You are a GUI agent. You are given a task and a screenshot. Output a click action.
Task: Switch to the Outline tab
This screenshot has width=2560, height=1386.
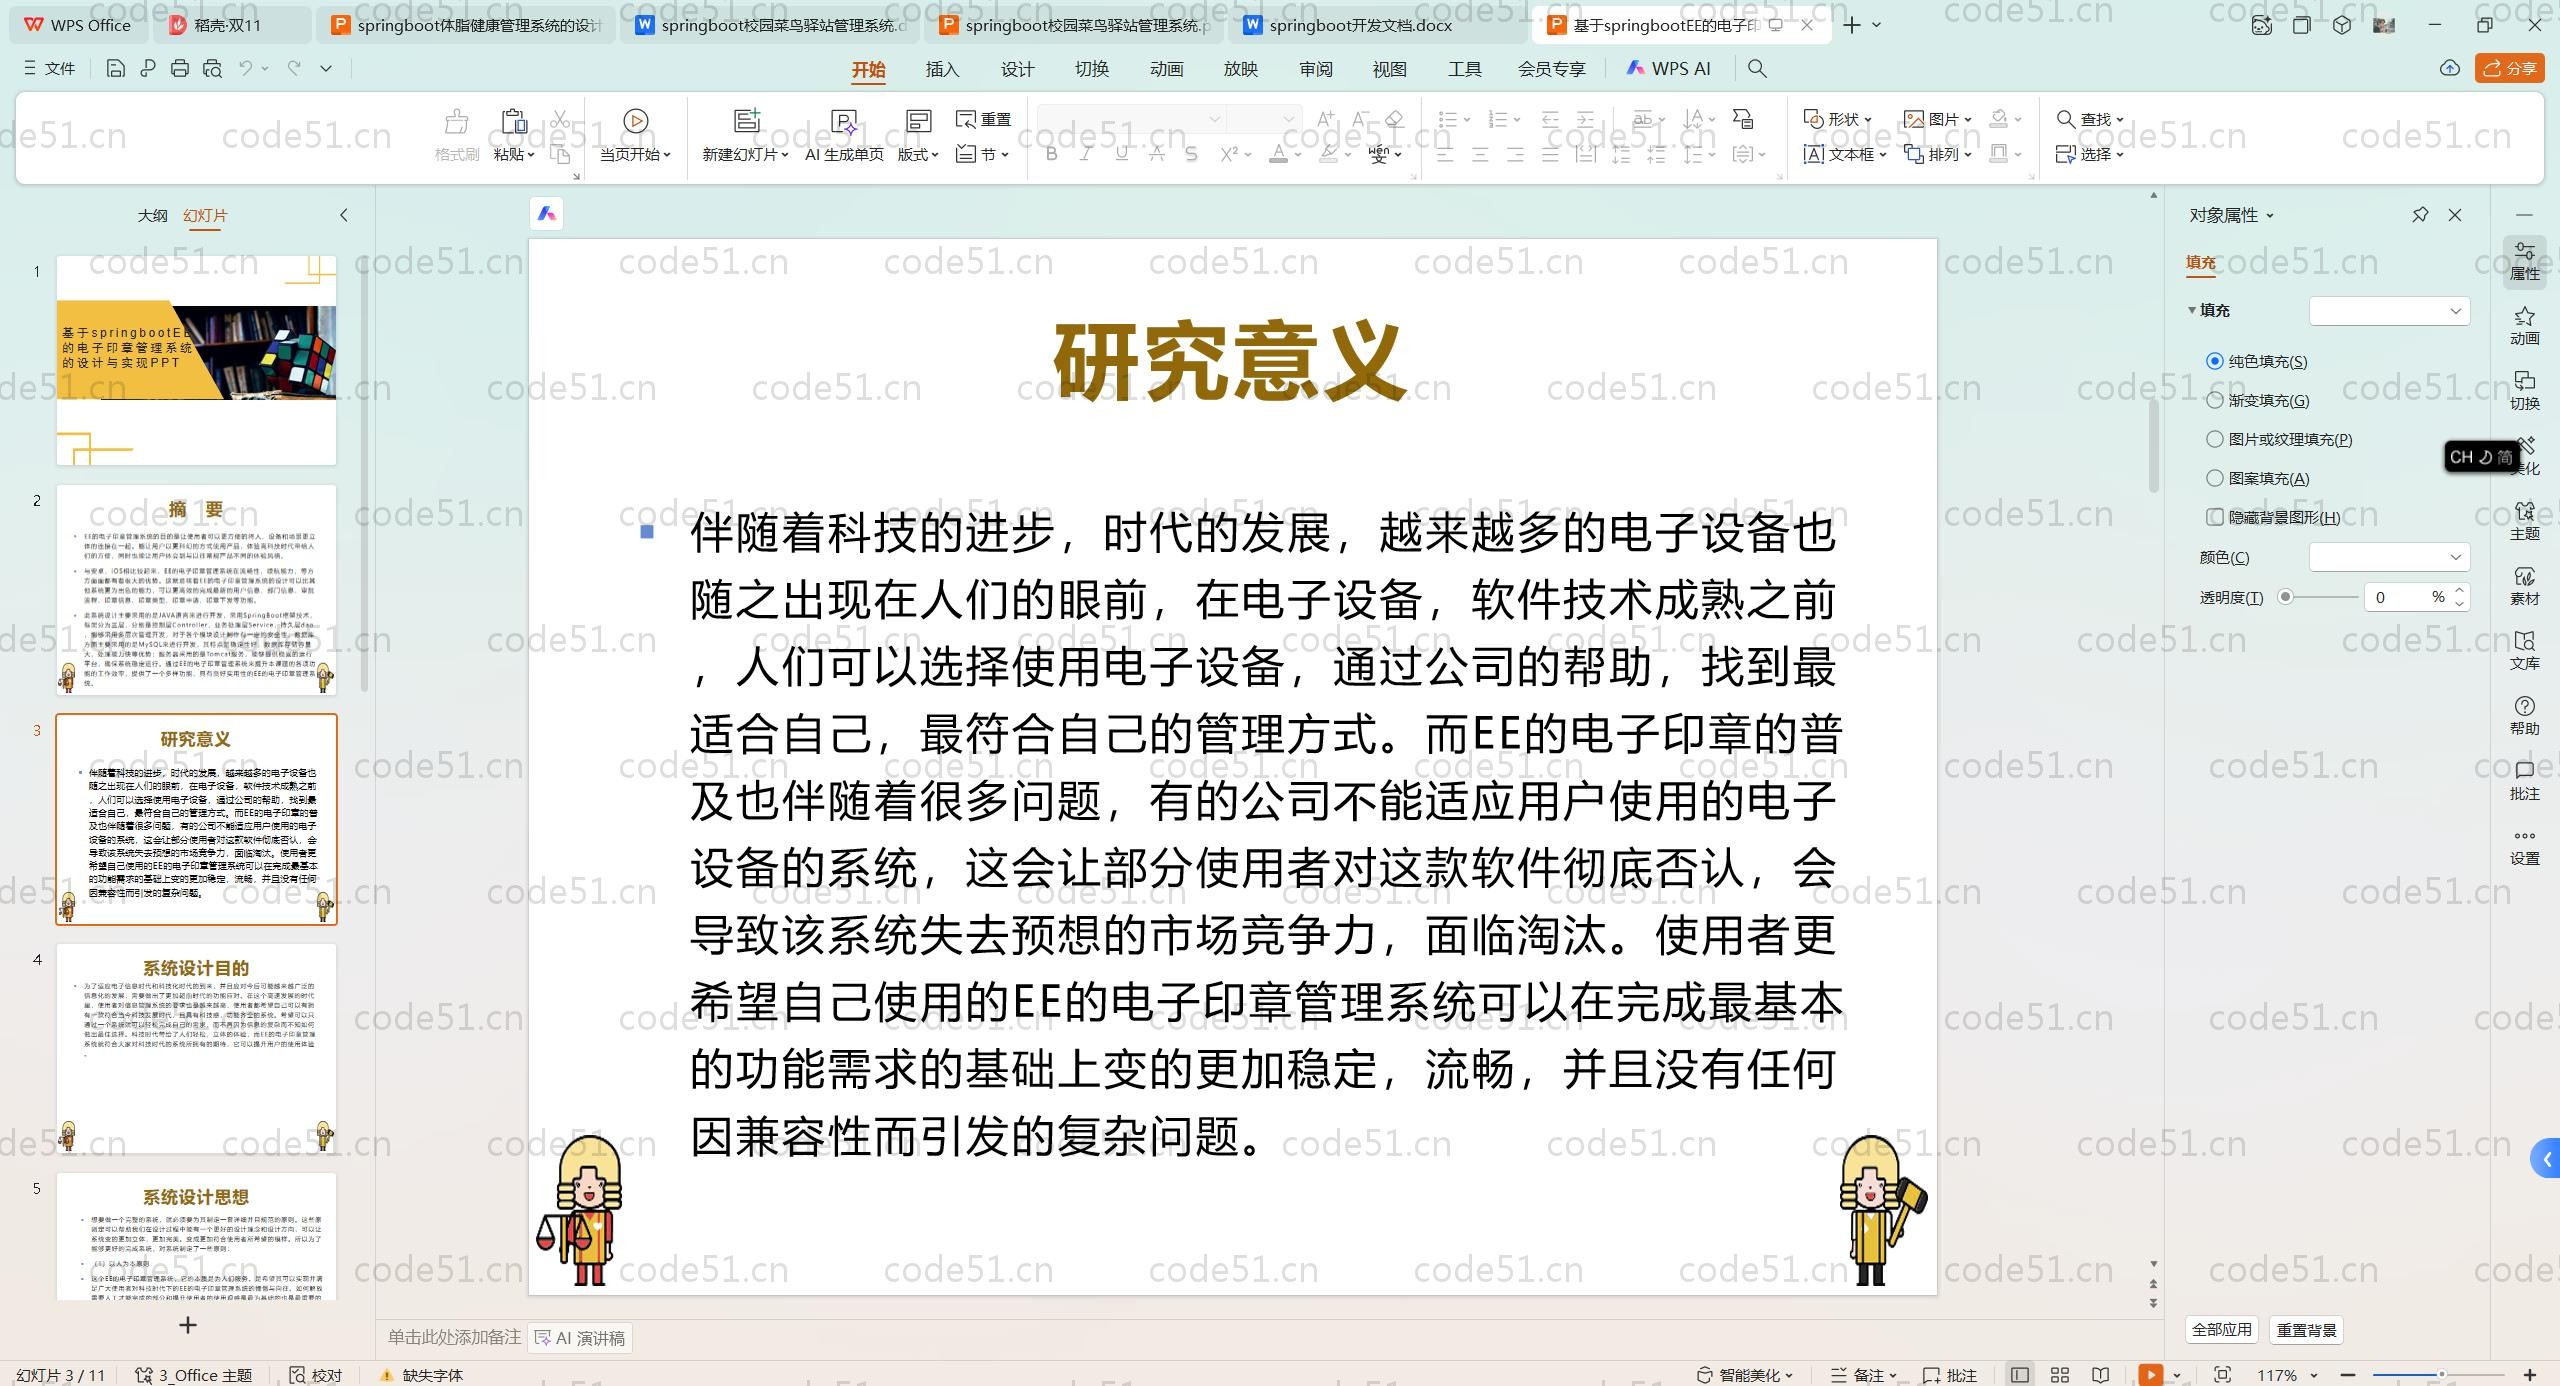pyautogui.click(x=152, y=215)
